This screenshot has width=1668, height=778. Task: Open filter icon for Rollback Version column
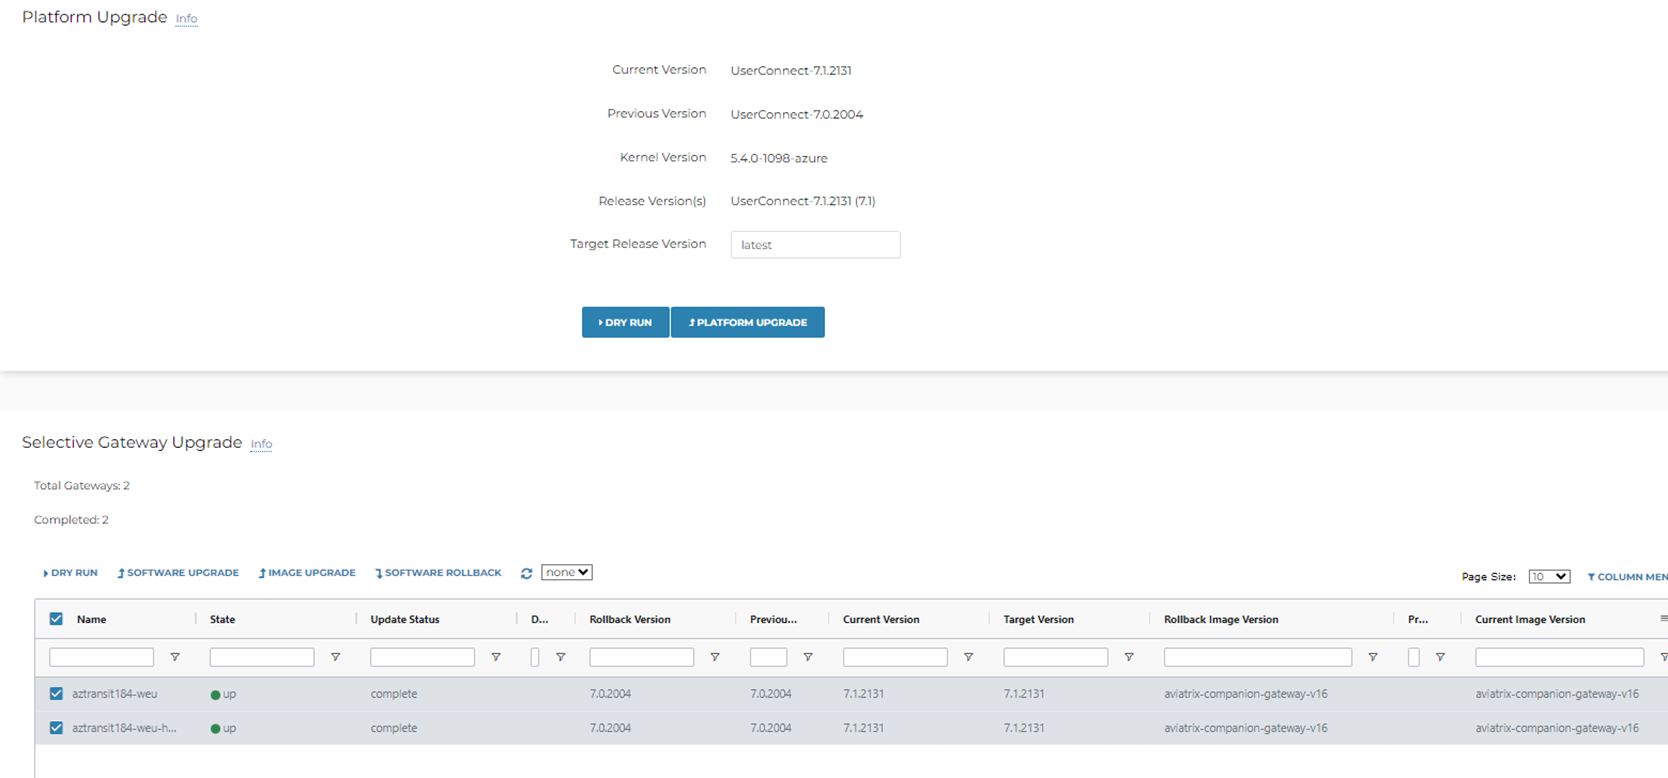715,657
